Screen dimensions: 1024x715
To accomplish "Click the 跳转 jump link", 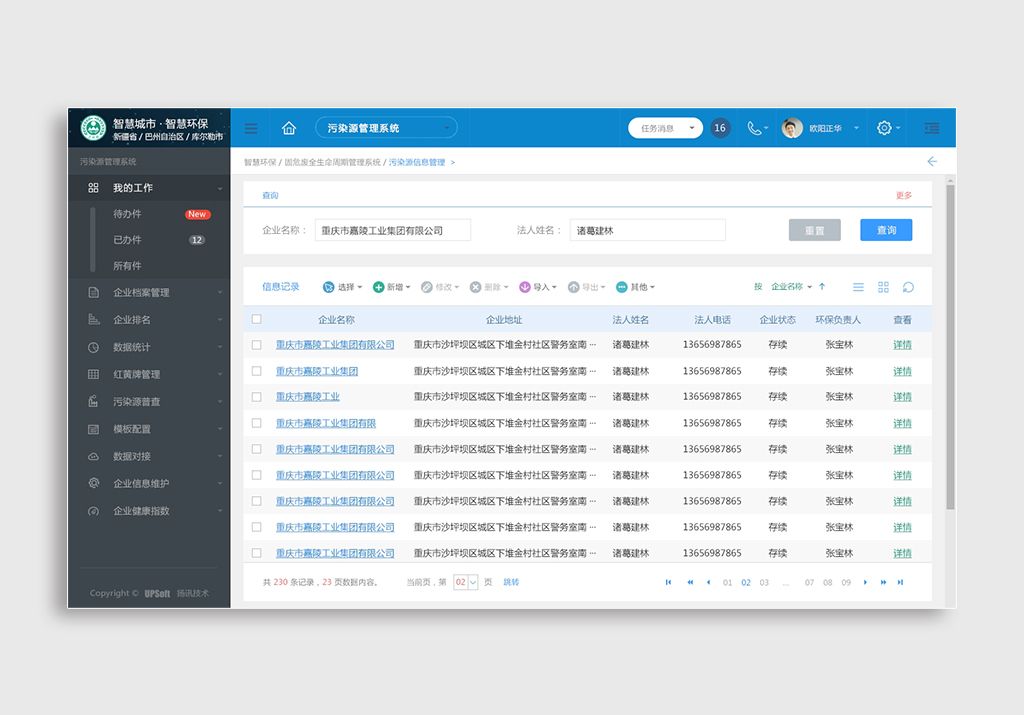I will pyautogui.click(x=511, y=582).
